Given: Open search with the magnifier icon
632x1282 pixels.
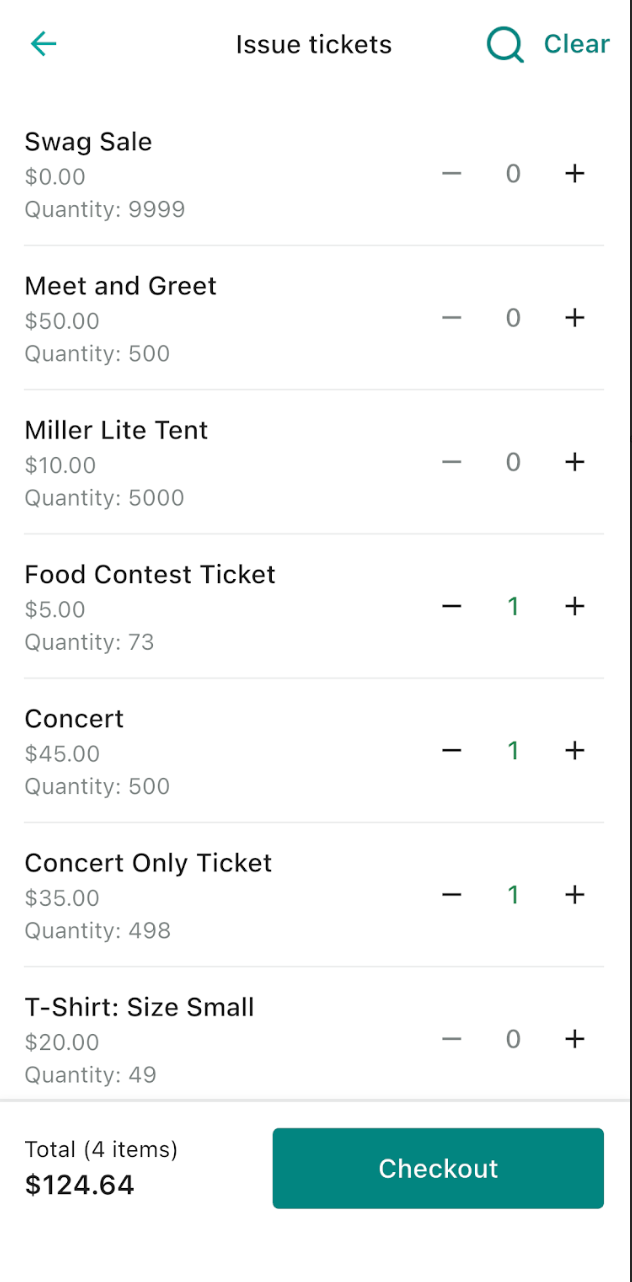Looking at the screenshot, I should [505, 45].
